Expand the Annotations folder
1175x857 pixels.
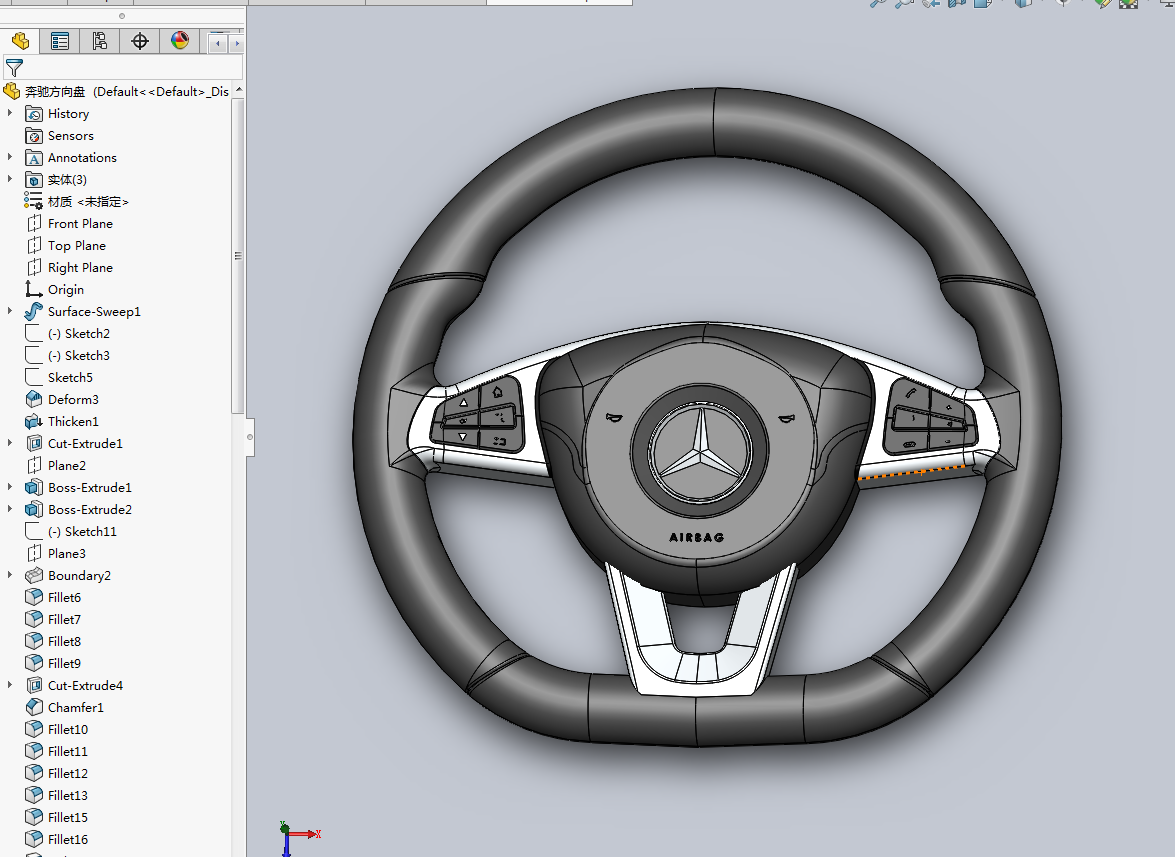point(10,157)
